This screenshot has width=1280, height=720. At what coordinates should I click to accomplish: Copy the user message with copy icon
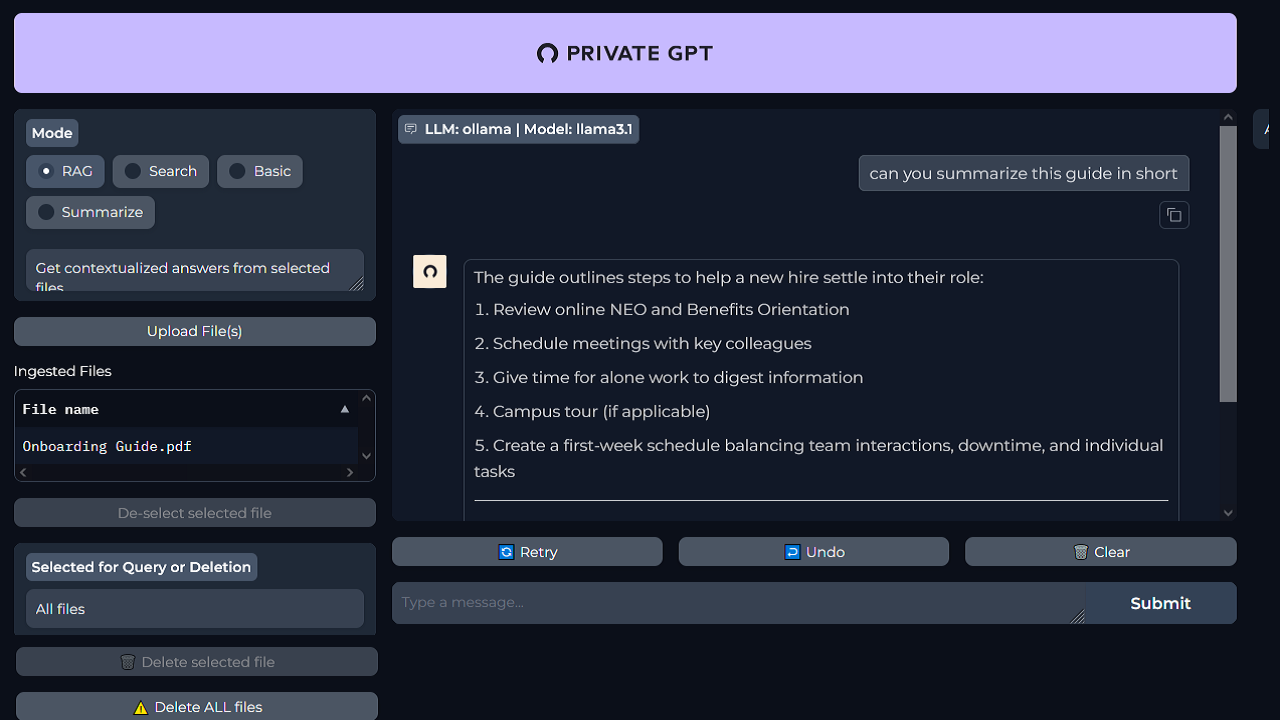tap(1174, 215)
